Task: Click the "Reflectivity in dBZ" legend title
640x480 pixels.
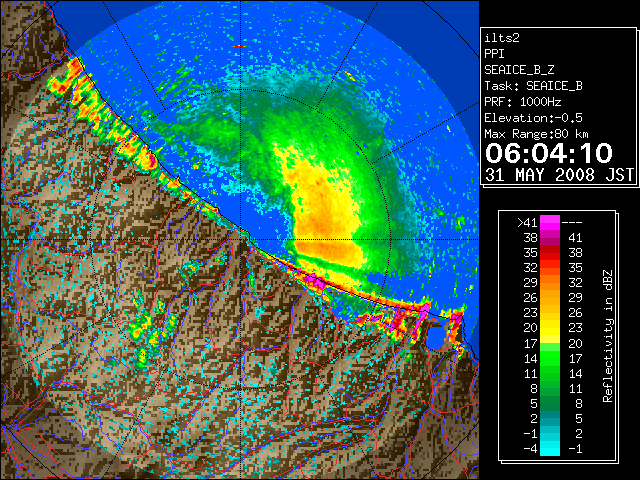Action: click(x=607, y=336)
